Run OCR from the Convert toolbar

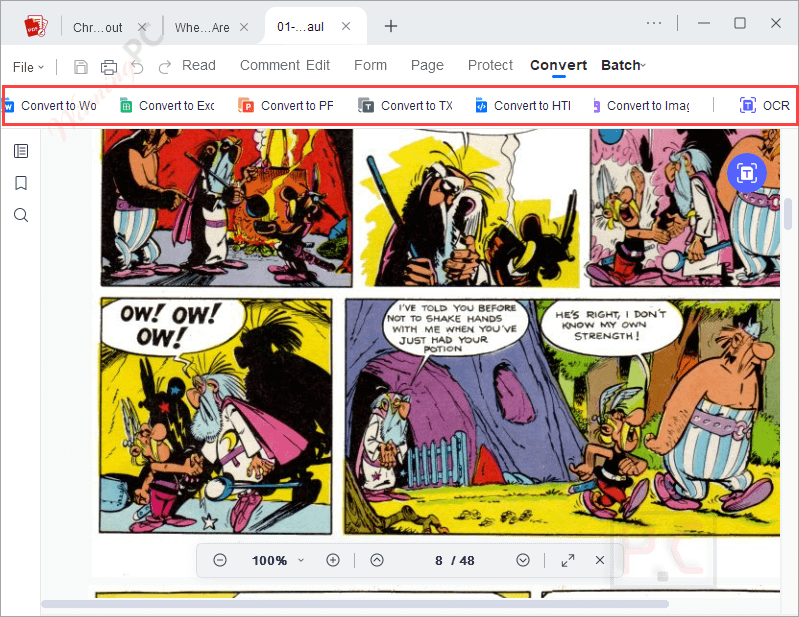point(764,105)
